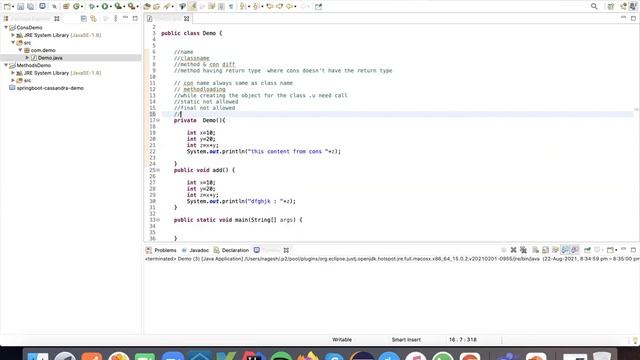Collapse the MethodsDemo project node

[6, 65]
